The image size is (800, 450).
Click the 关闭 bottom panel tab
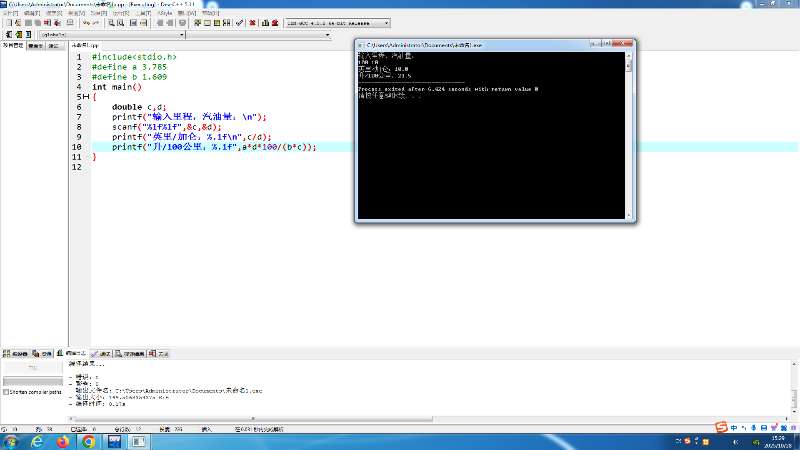coord(159,354)
